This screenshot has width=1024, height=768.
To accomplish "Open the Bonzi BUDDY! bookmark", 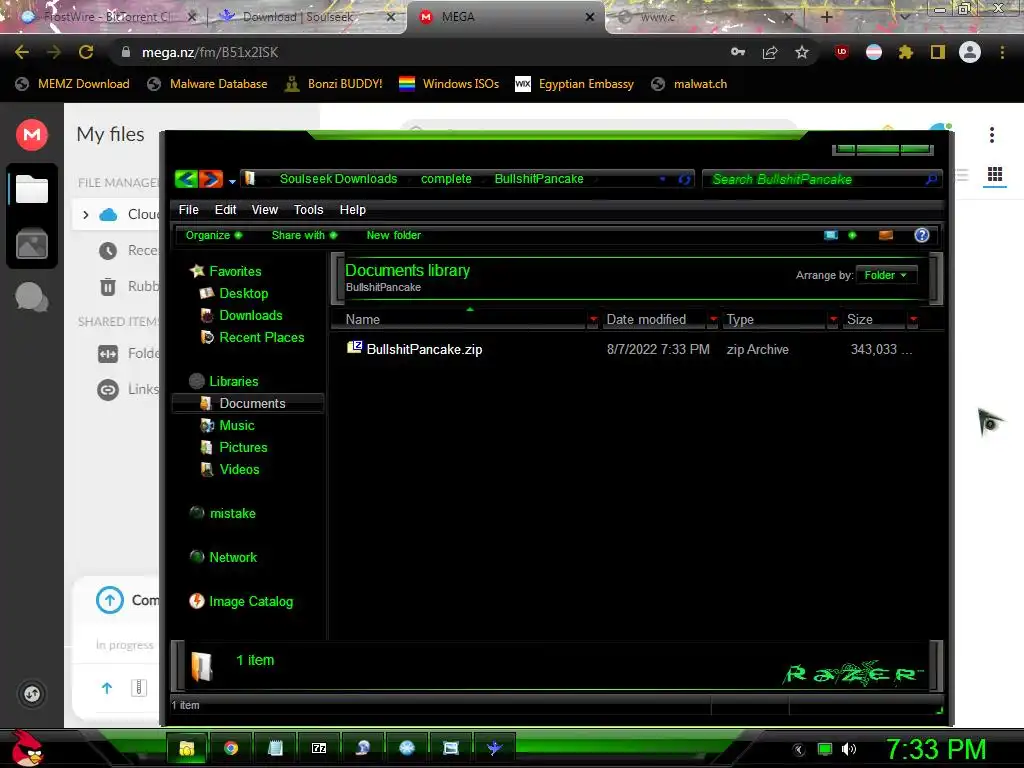I will pyautogui.click(x=334, y=84).
